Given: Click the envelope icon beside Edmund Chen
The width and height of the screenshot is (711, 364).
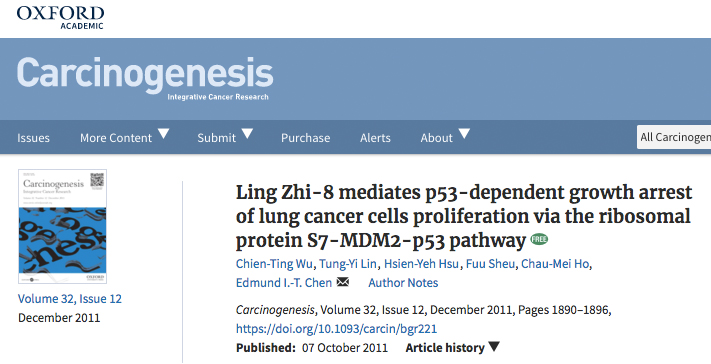Looking at the screenshot, I should (343, 282).
